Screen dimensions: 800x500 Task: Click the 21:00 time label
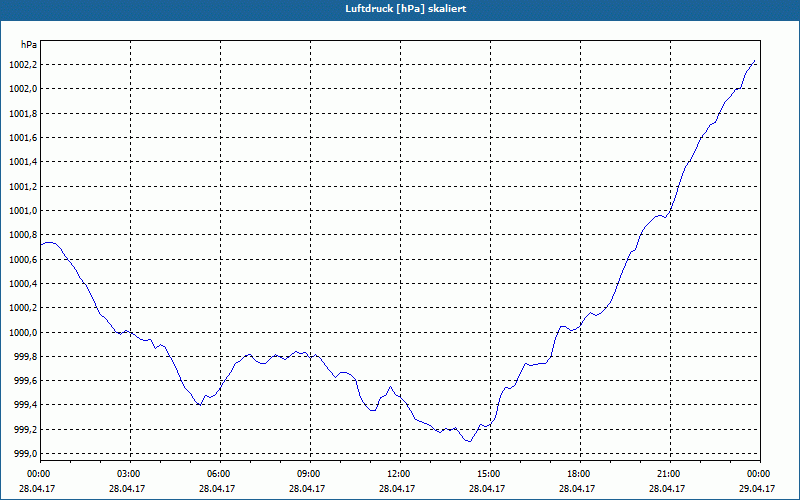tap(670, 474)
